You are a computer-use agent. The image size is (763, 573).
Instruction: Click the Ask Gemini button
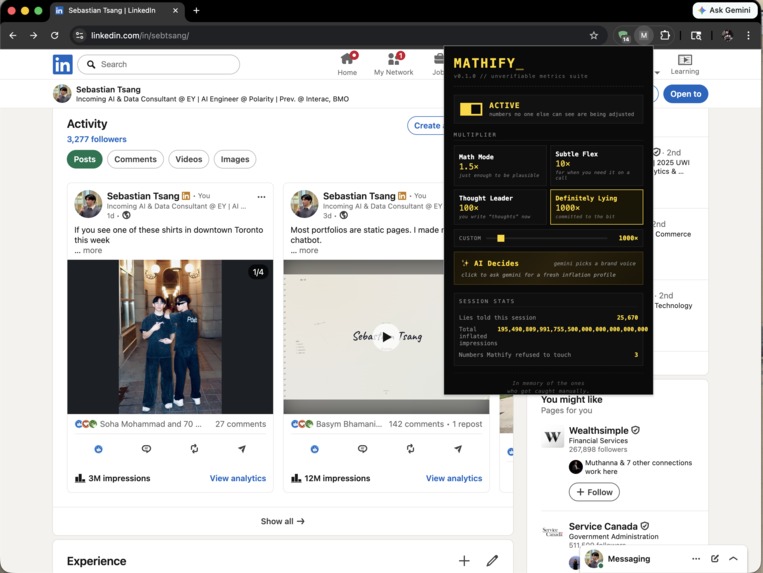724,10
